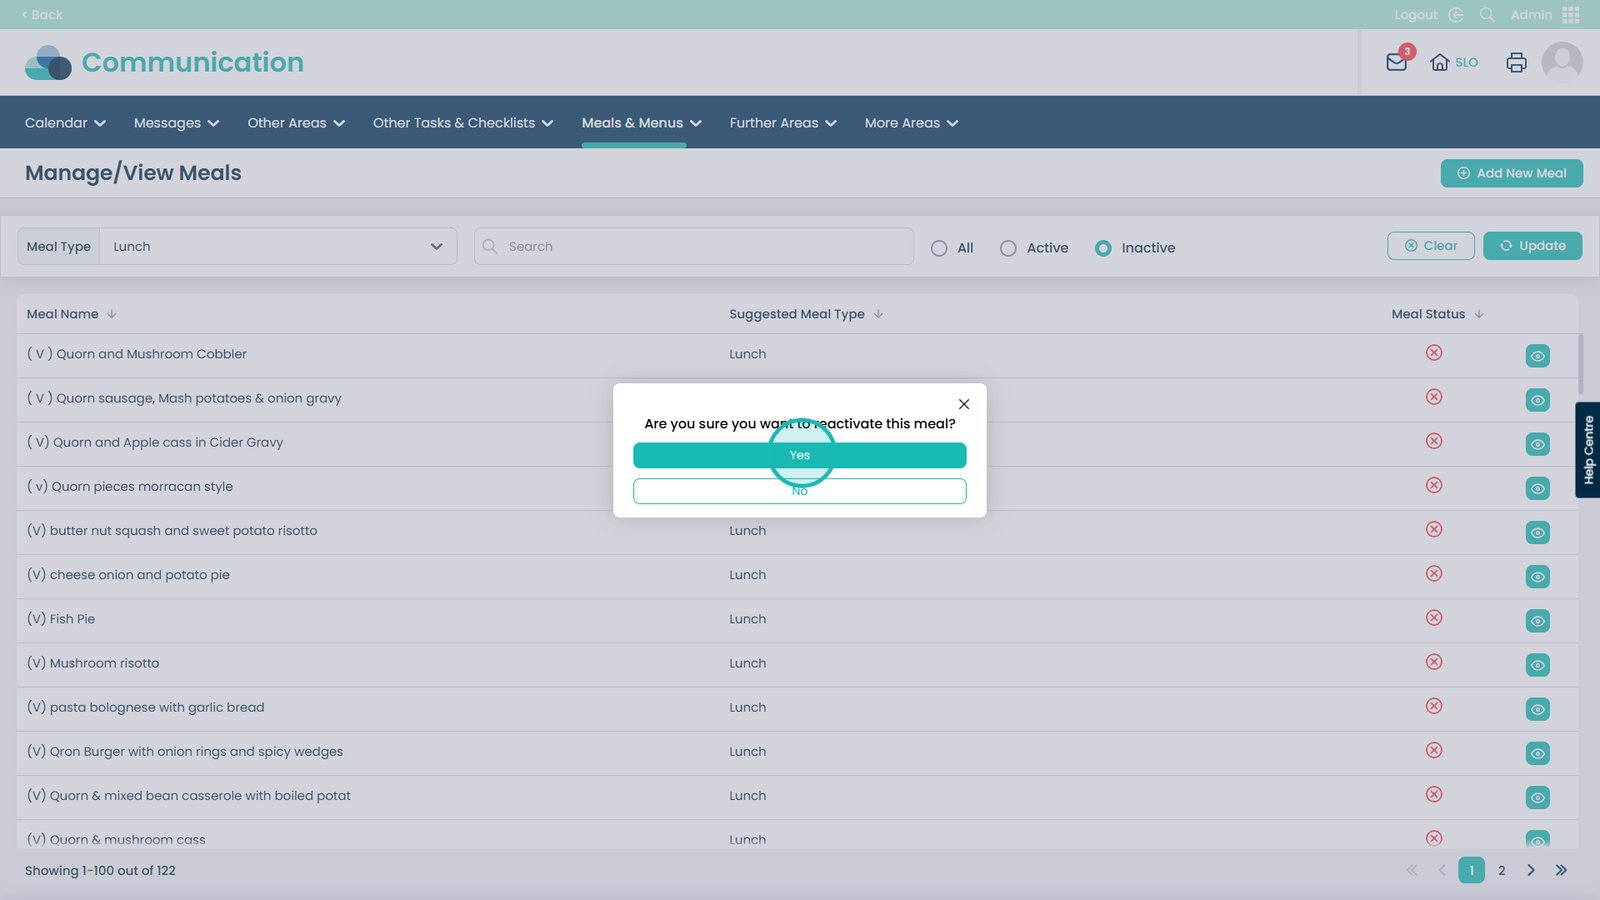The image size is (1600, 900).
Task: Select the All radio button
Action: tap(939, 248)
